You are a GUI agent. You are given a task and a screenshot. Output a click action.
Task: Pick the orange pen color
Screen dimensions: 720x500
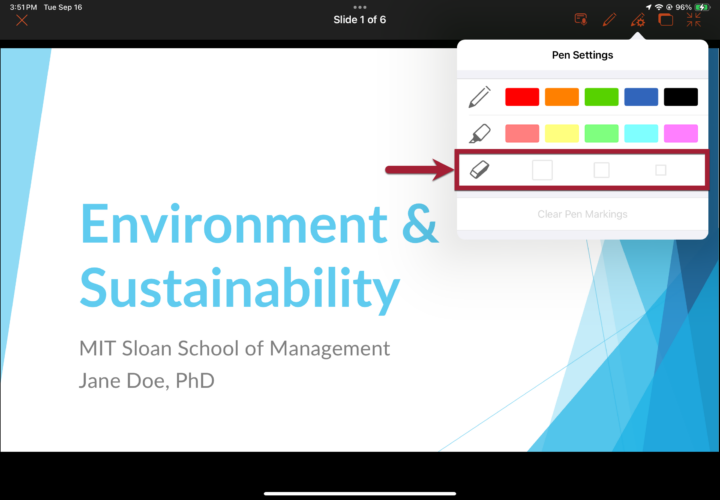[562, 97]
